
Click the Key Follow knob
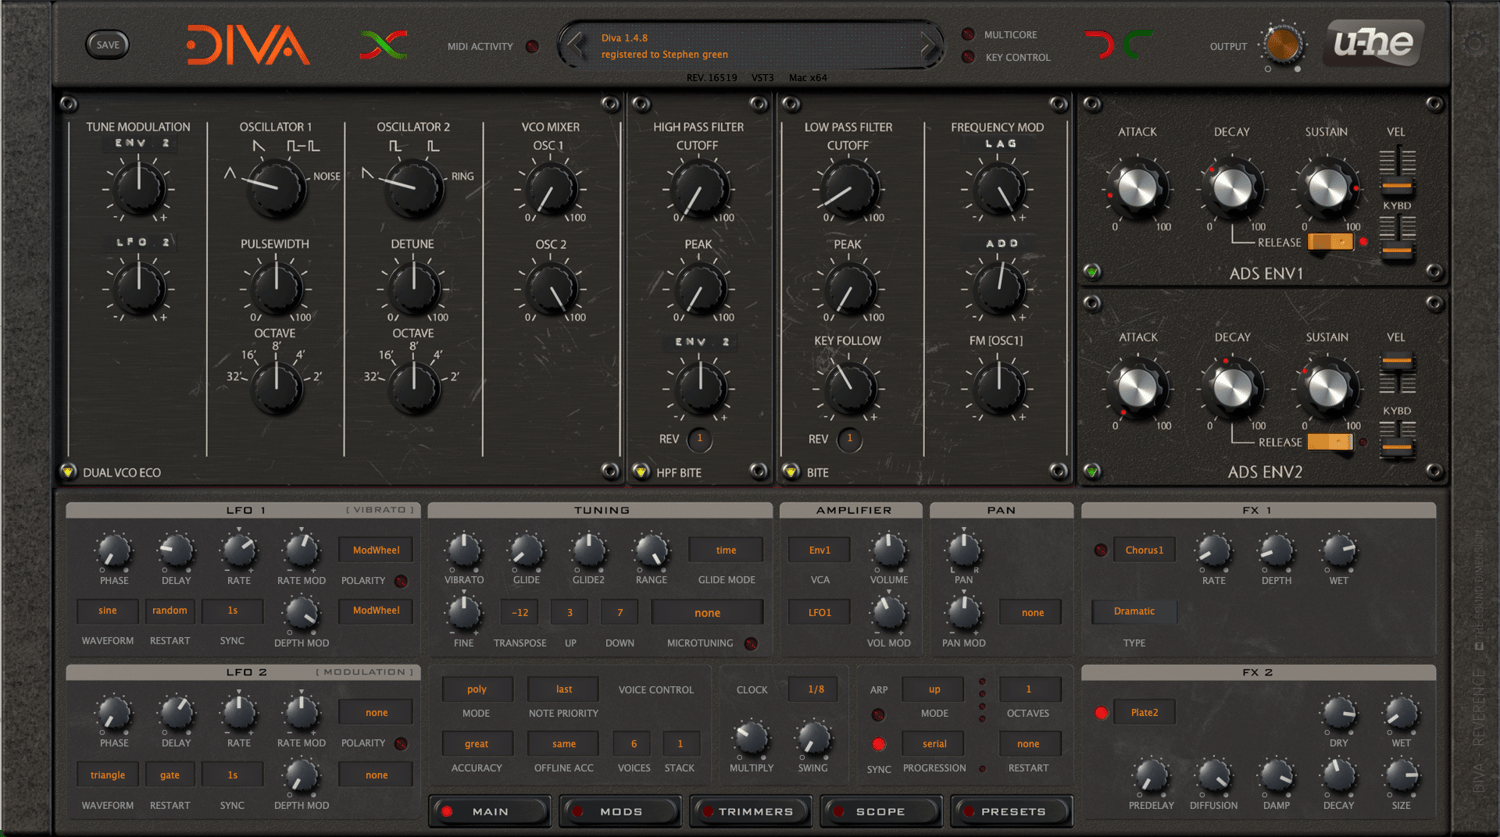[848, 387]
